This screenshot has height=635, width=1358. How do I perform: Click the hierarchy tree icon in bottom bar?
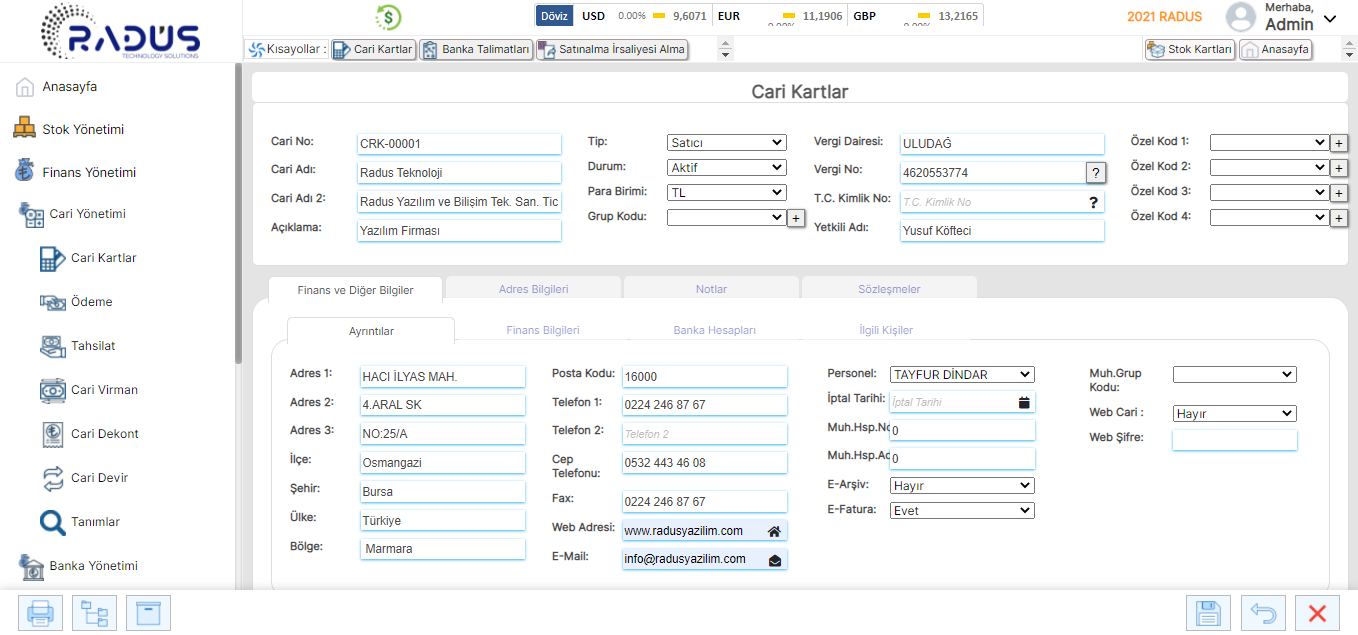(94, 613)
